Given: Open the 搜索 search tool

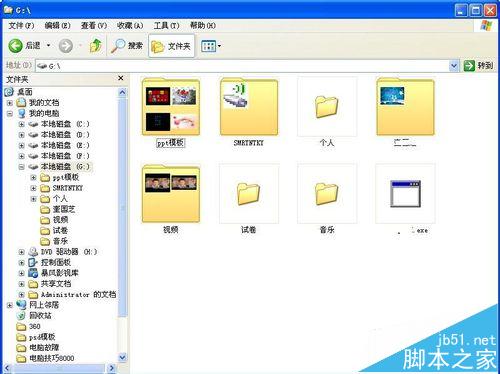Looking at the screenshot, I should tap(127, 46).
